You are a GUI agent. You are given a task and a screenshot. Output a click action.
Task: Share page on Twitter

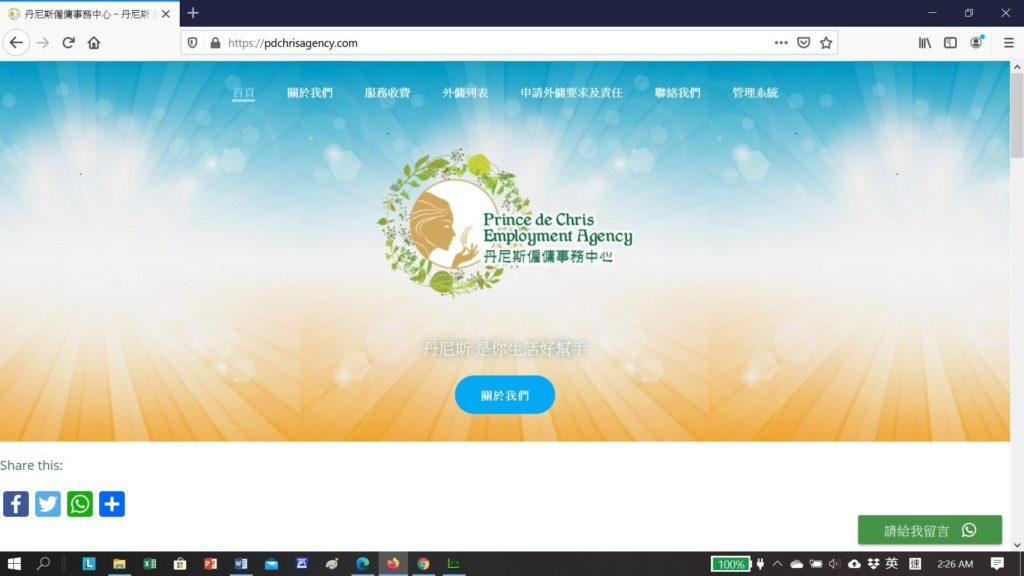pyautogui.click(x=48, y=504)
